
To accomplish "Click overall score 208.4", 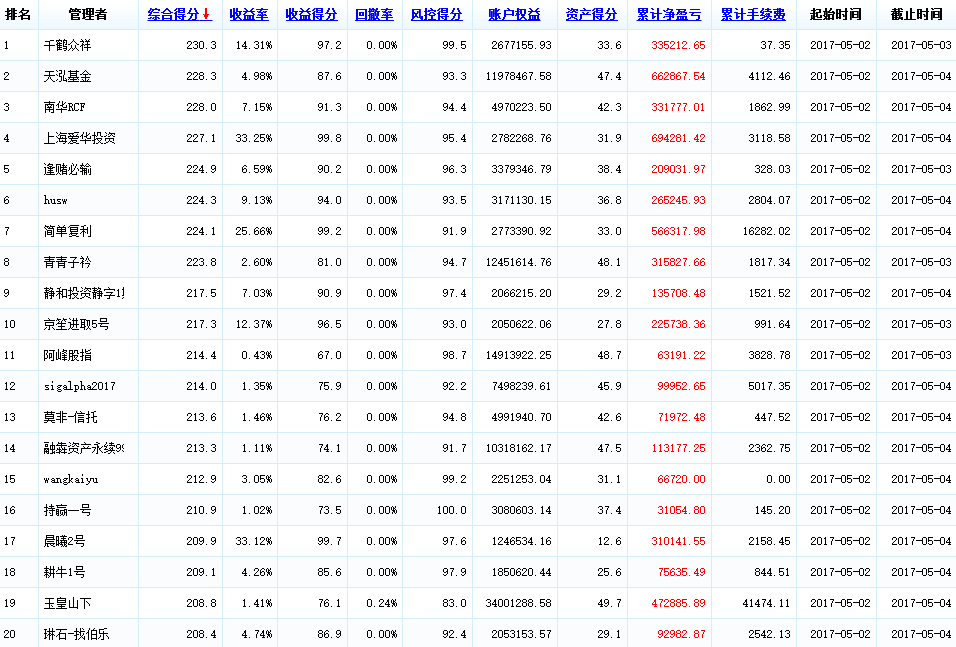I will (201, 635).
